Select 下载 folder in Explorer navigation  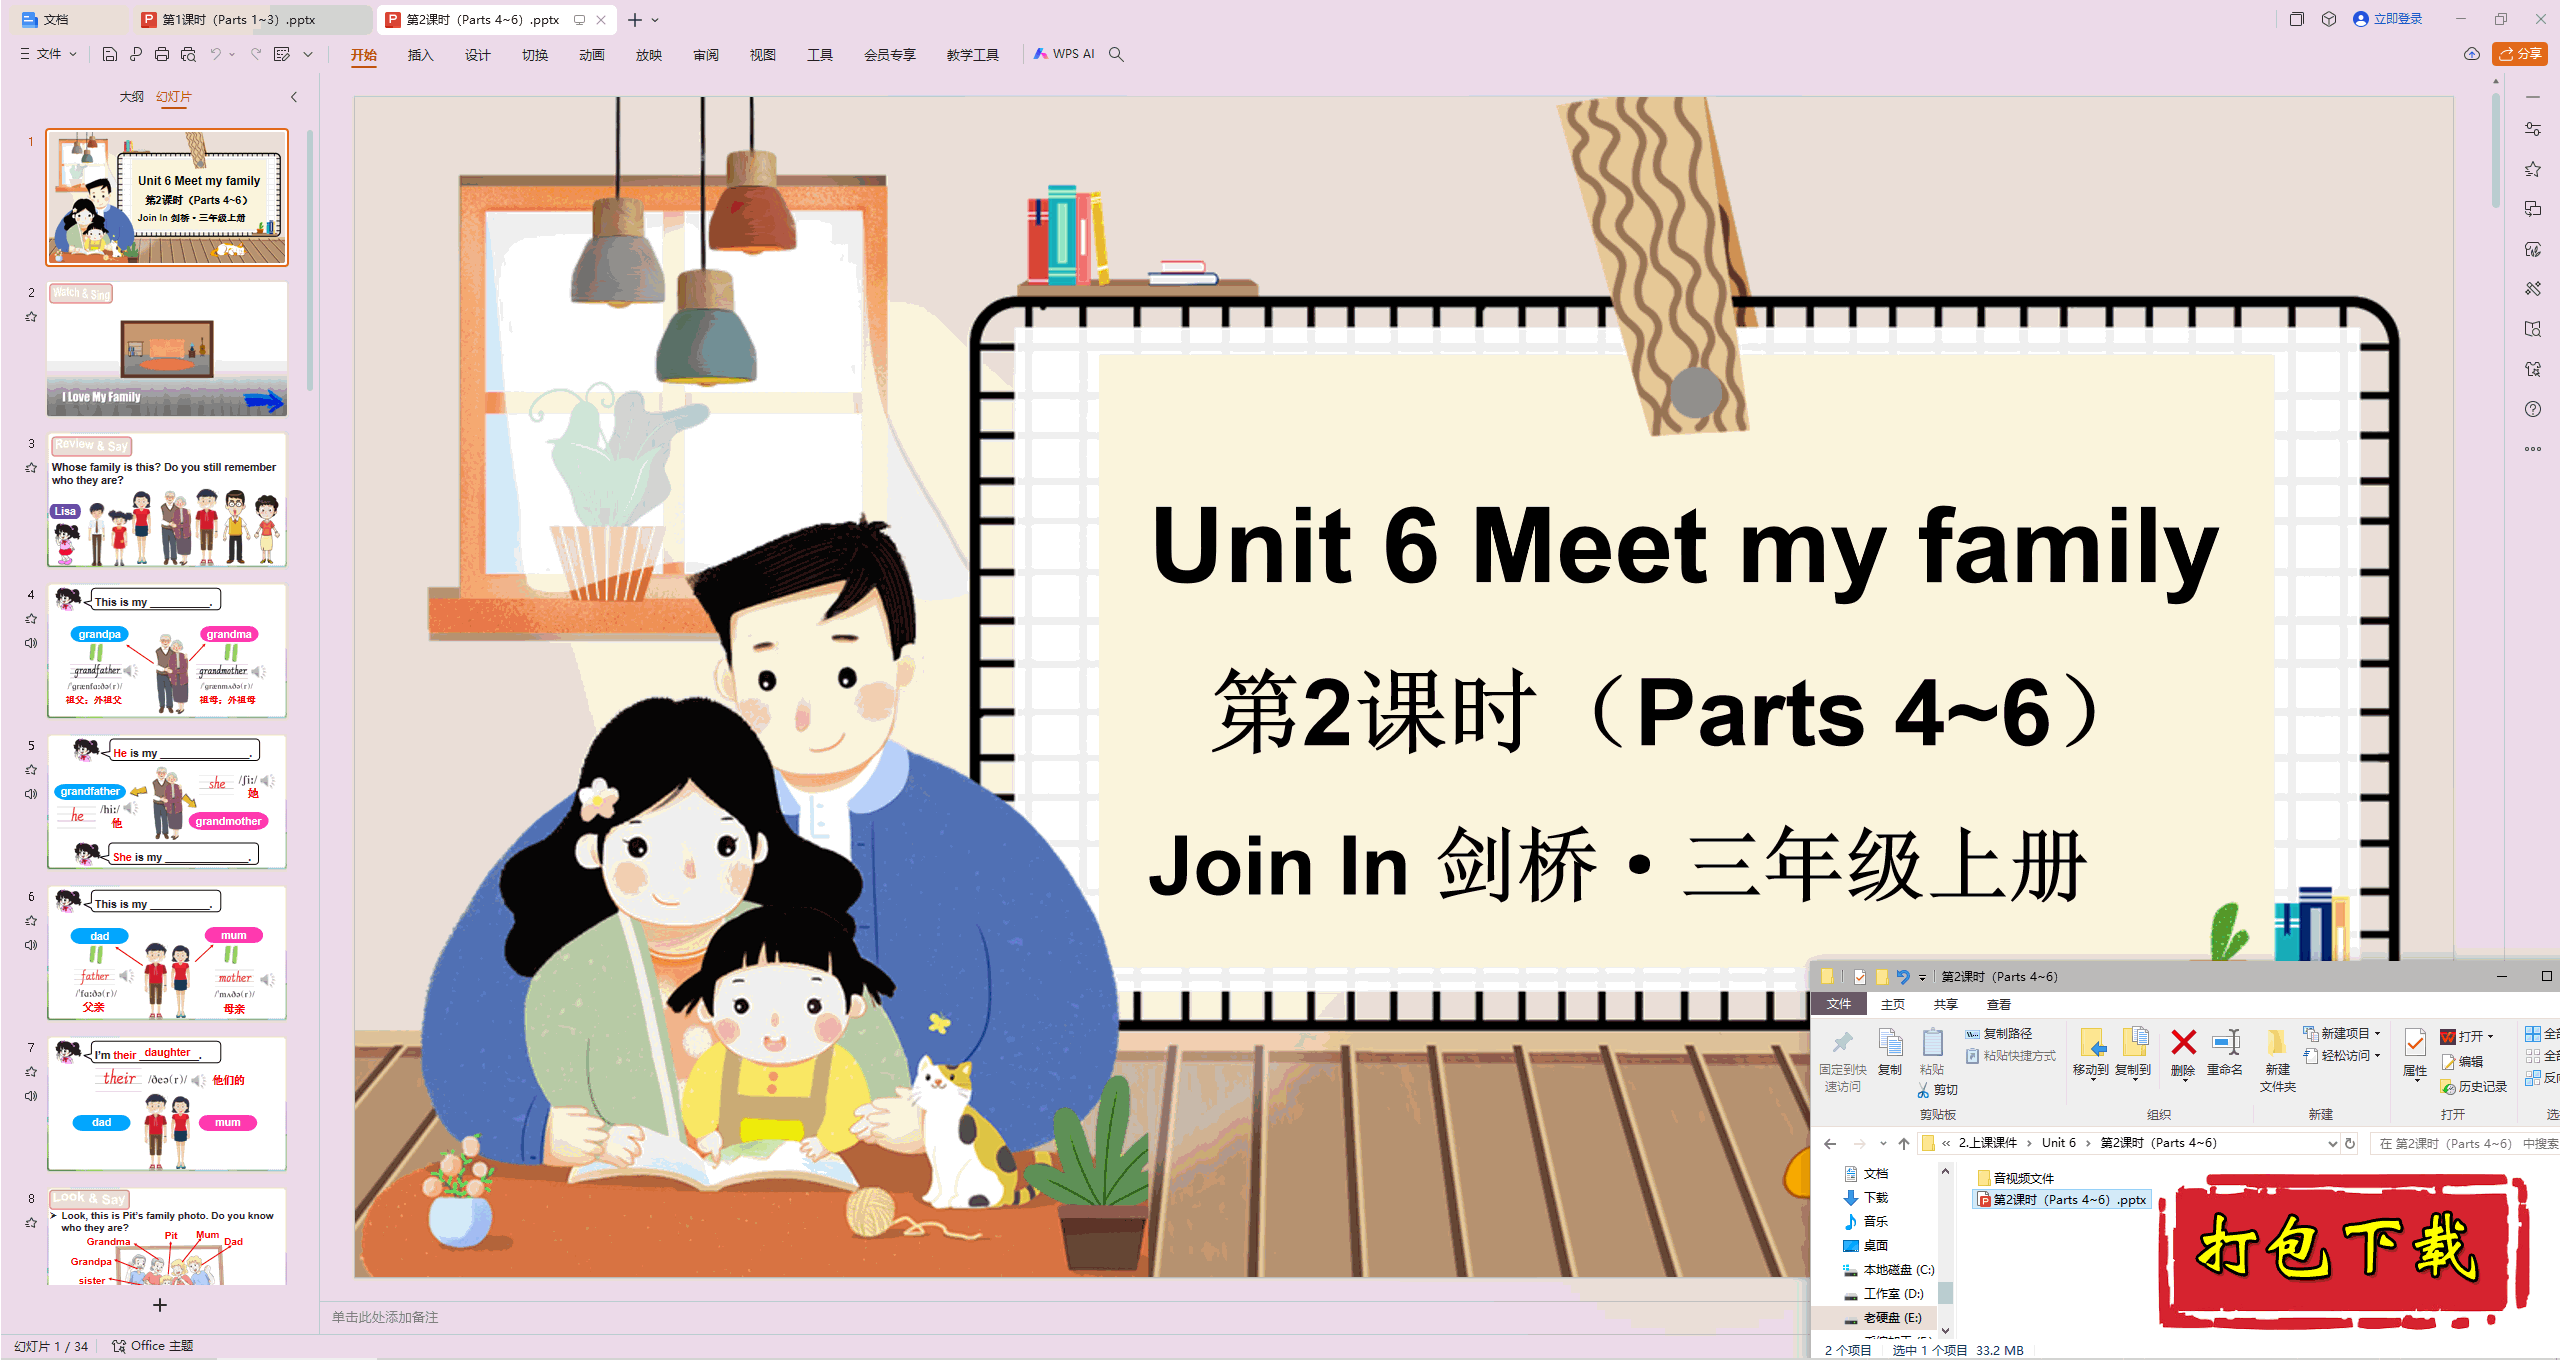click(x=1866, y=1197)
